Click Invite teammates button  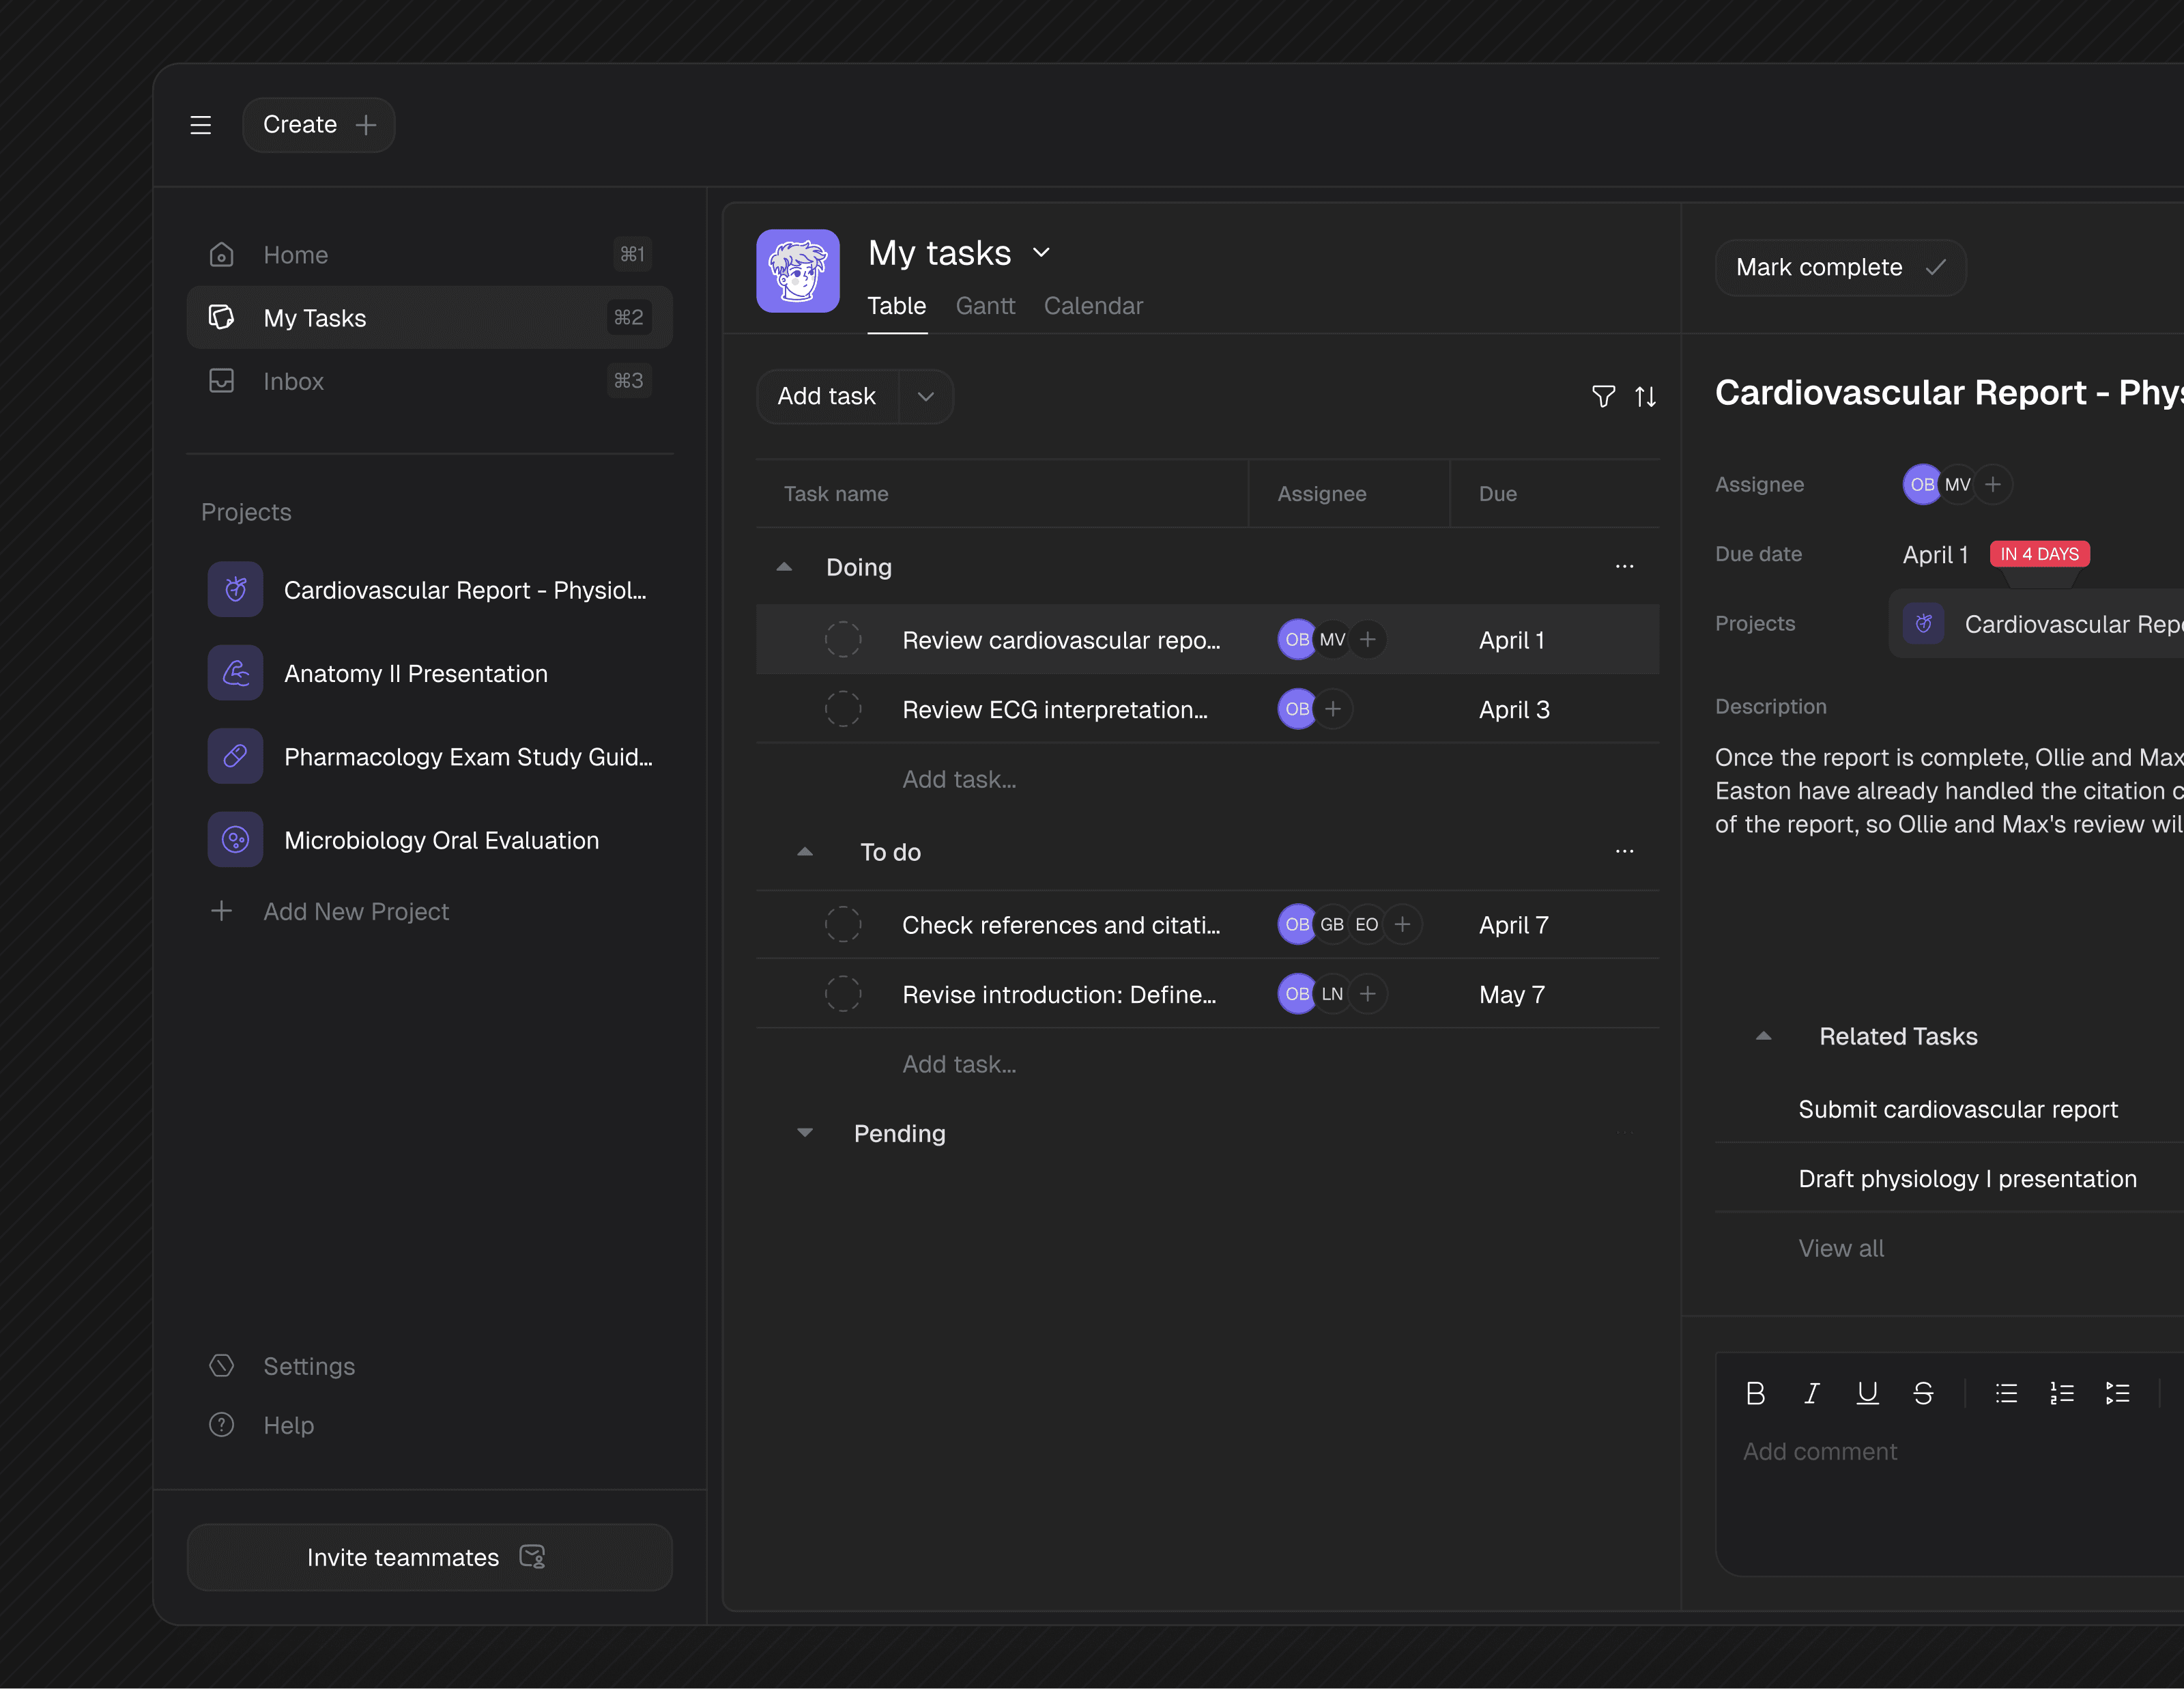tap(429, 1557)
